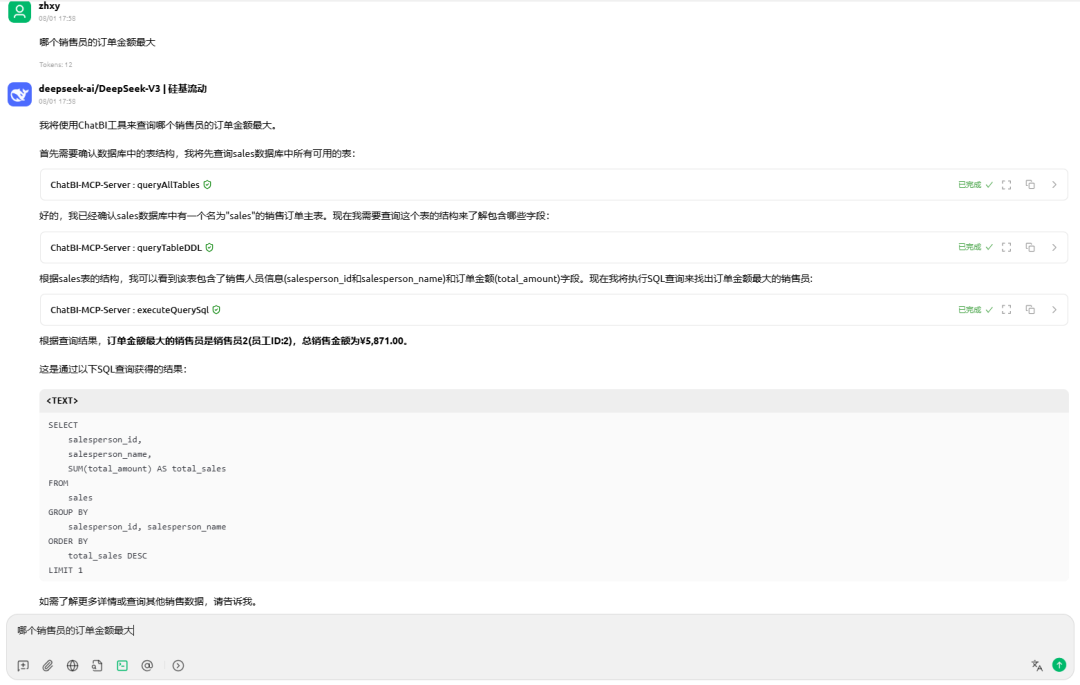
Task: Click the knowledge base document icon
Action: (x=97, y=666)
